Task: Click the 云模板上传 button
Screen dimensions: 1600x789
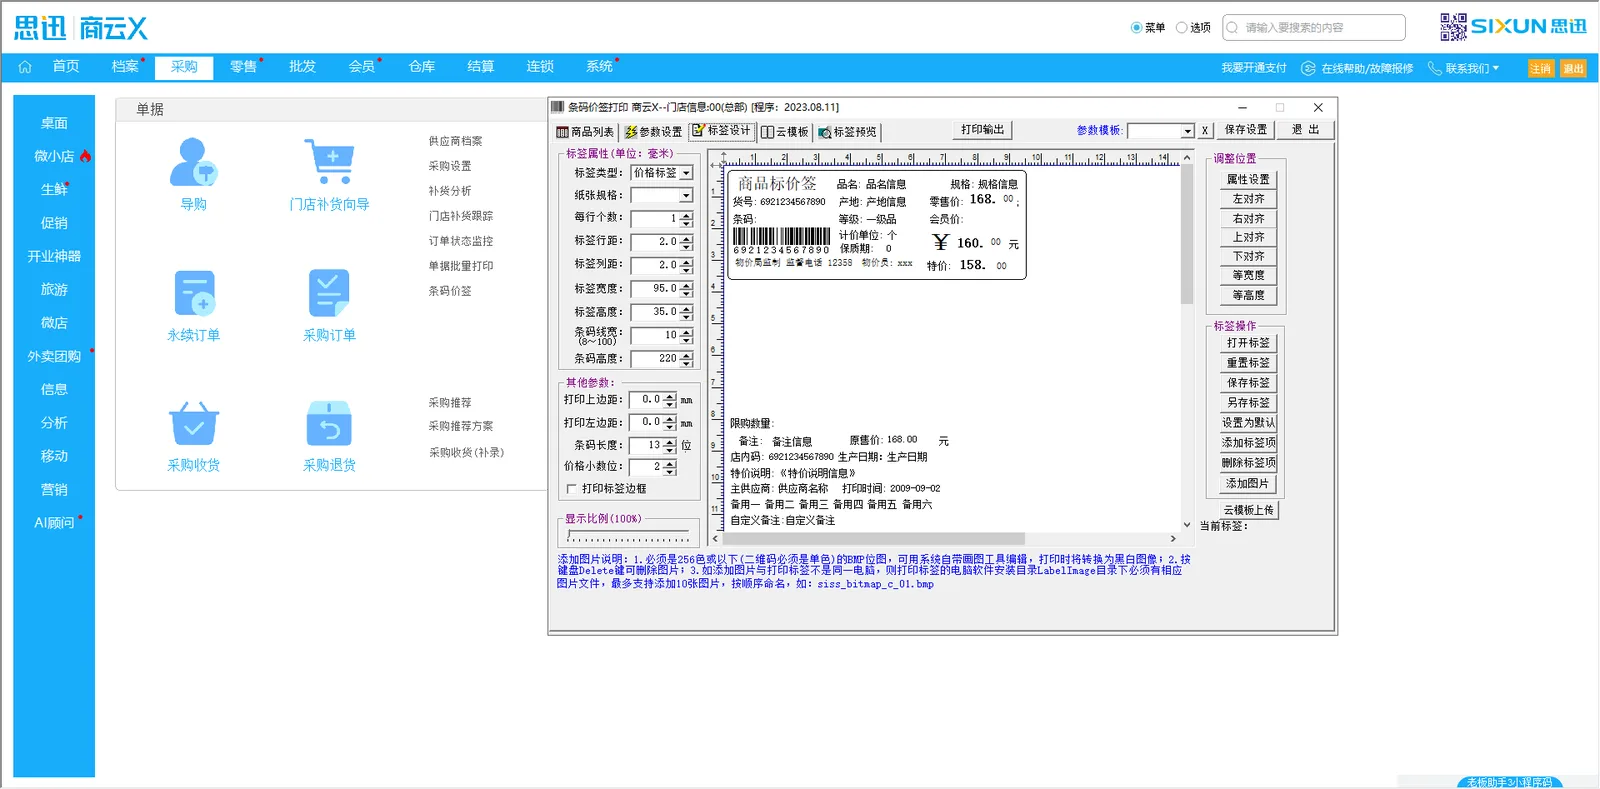Action: point(1248,510)
